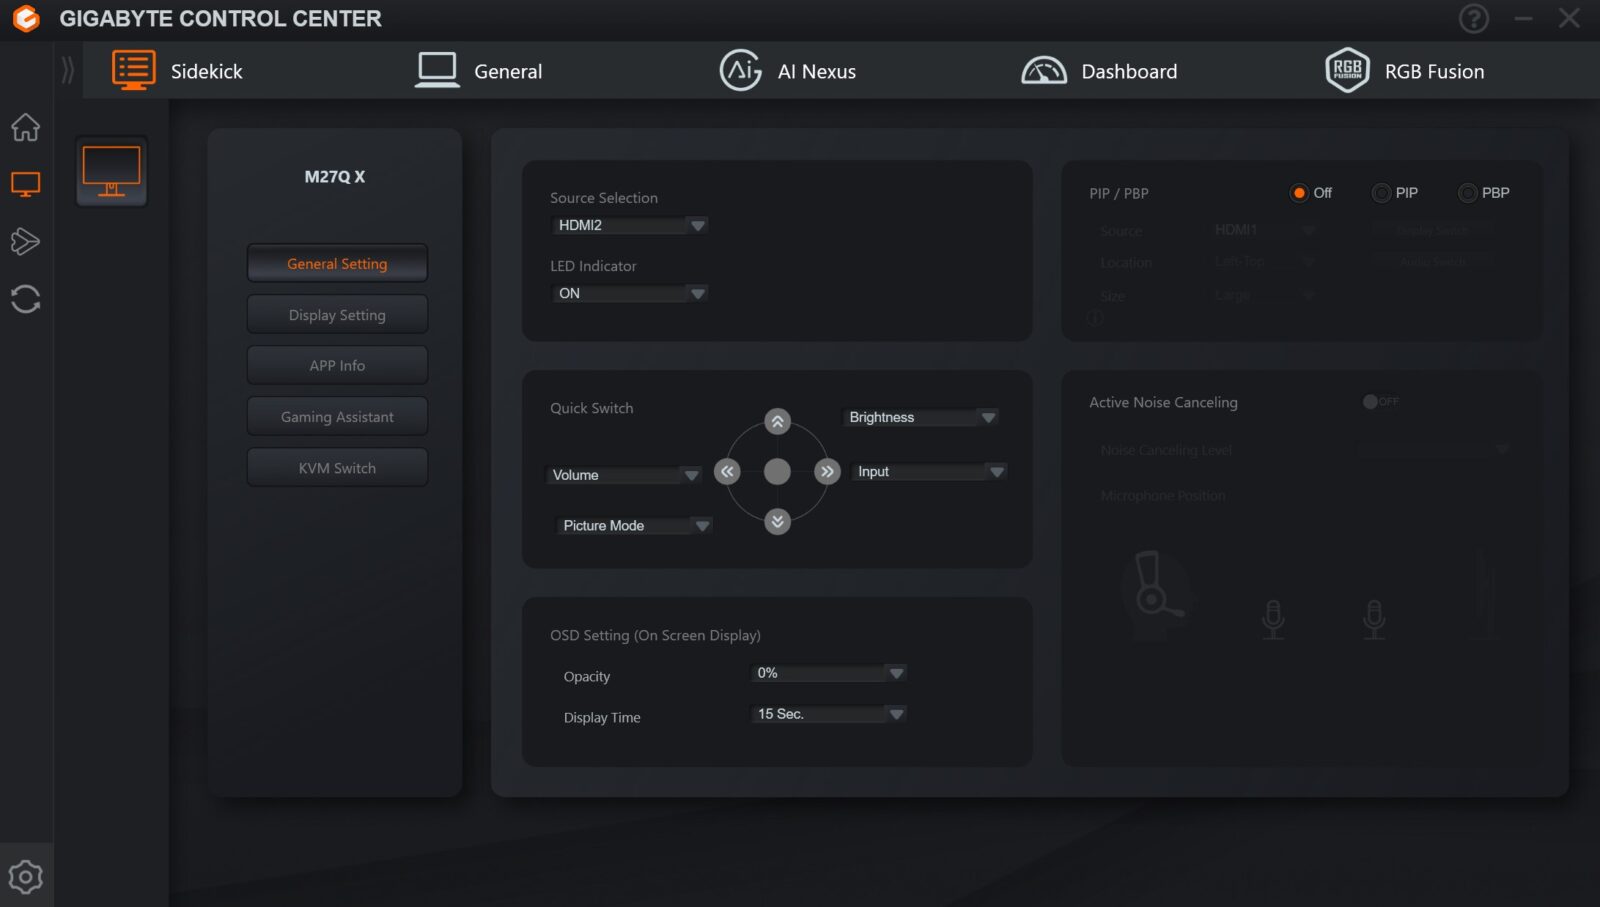This screenshot has width=1600, height=907.
Task: Switch to the RGB Fusion tab
Action: 1404,71
